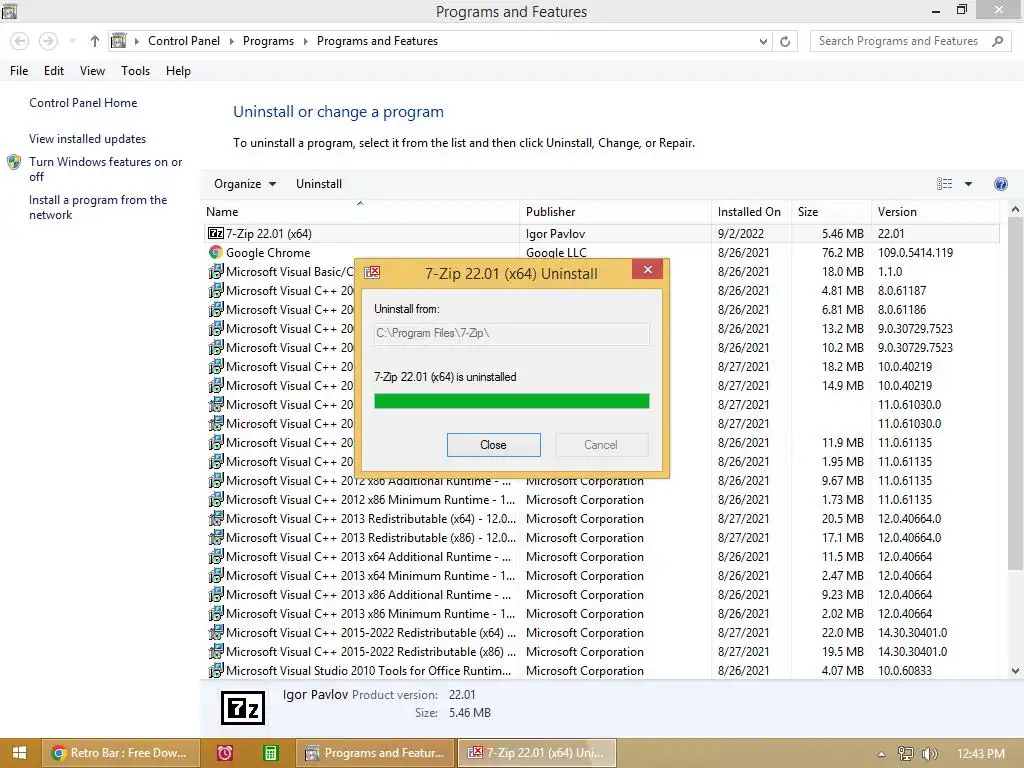Select Microsoft Visual C++ 2013 x64 Additional Runtime

[601, 556]
